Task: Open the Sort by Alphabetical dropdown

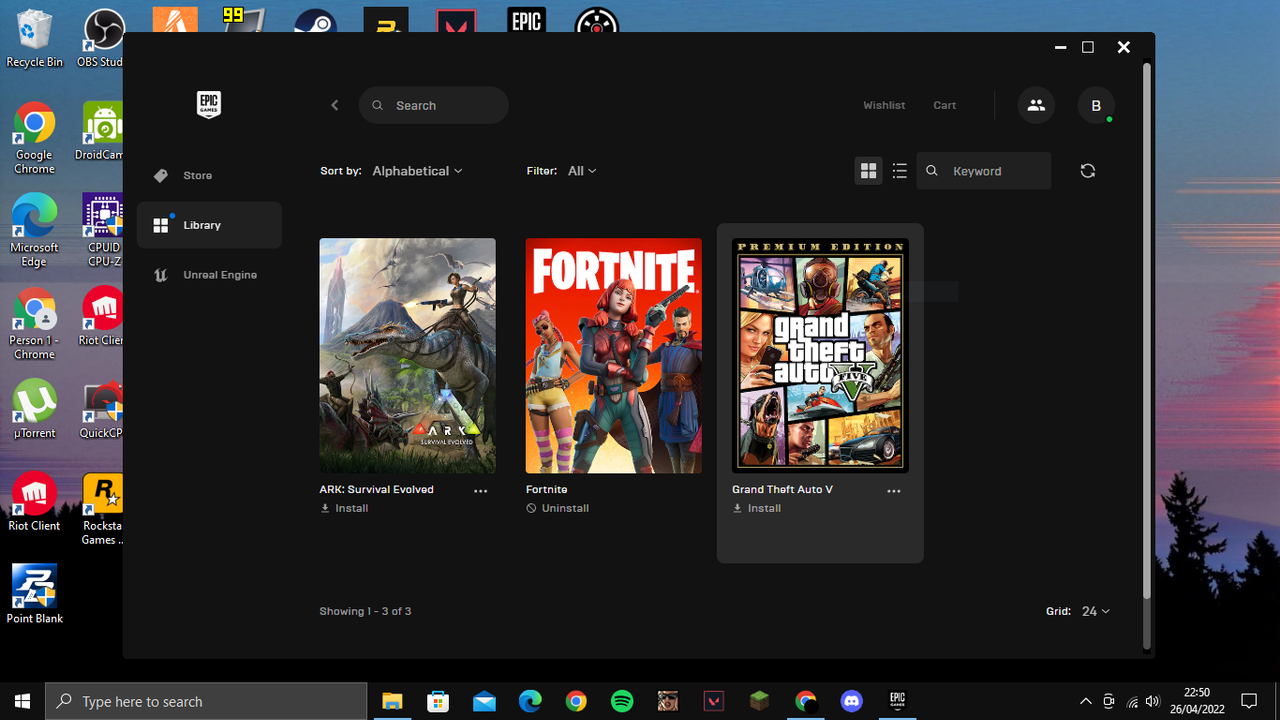Action: coord(418,171)
